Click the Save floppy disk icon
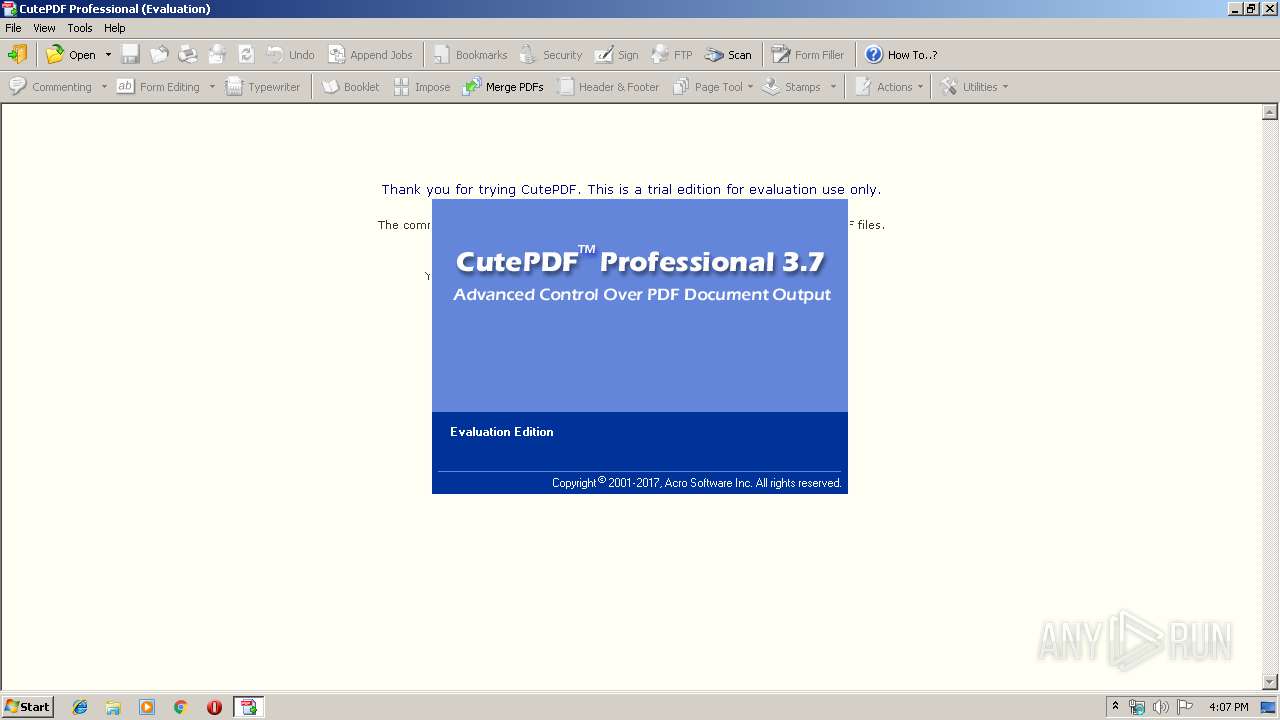 coord(131,55)
